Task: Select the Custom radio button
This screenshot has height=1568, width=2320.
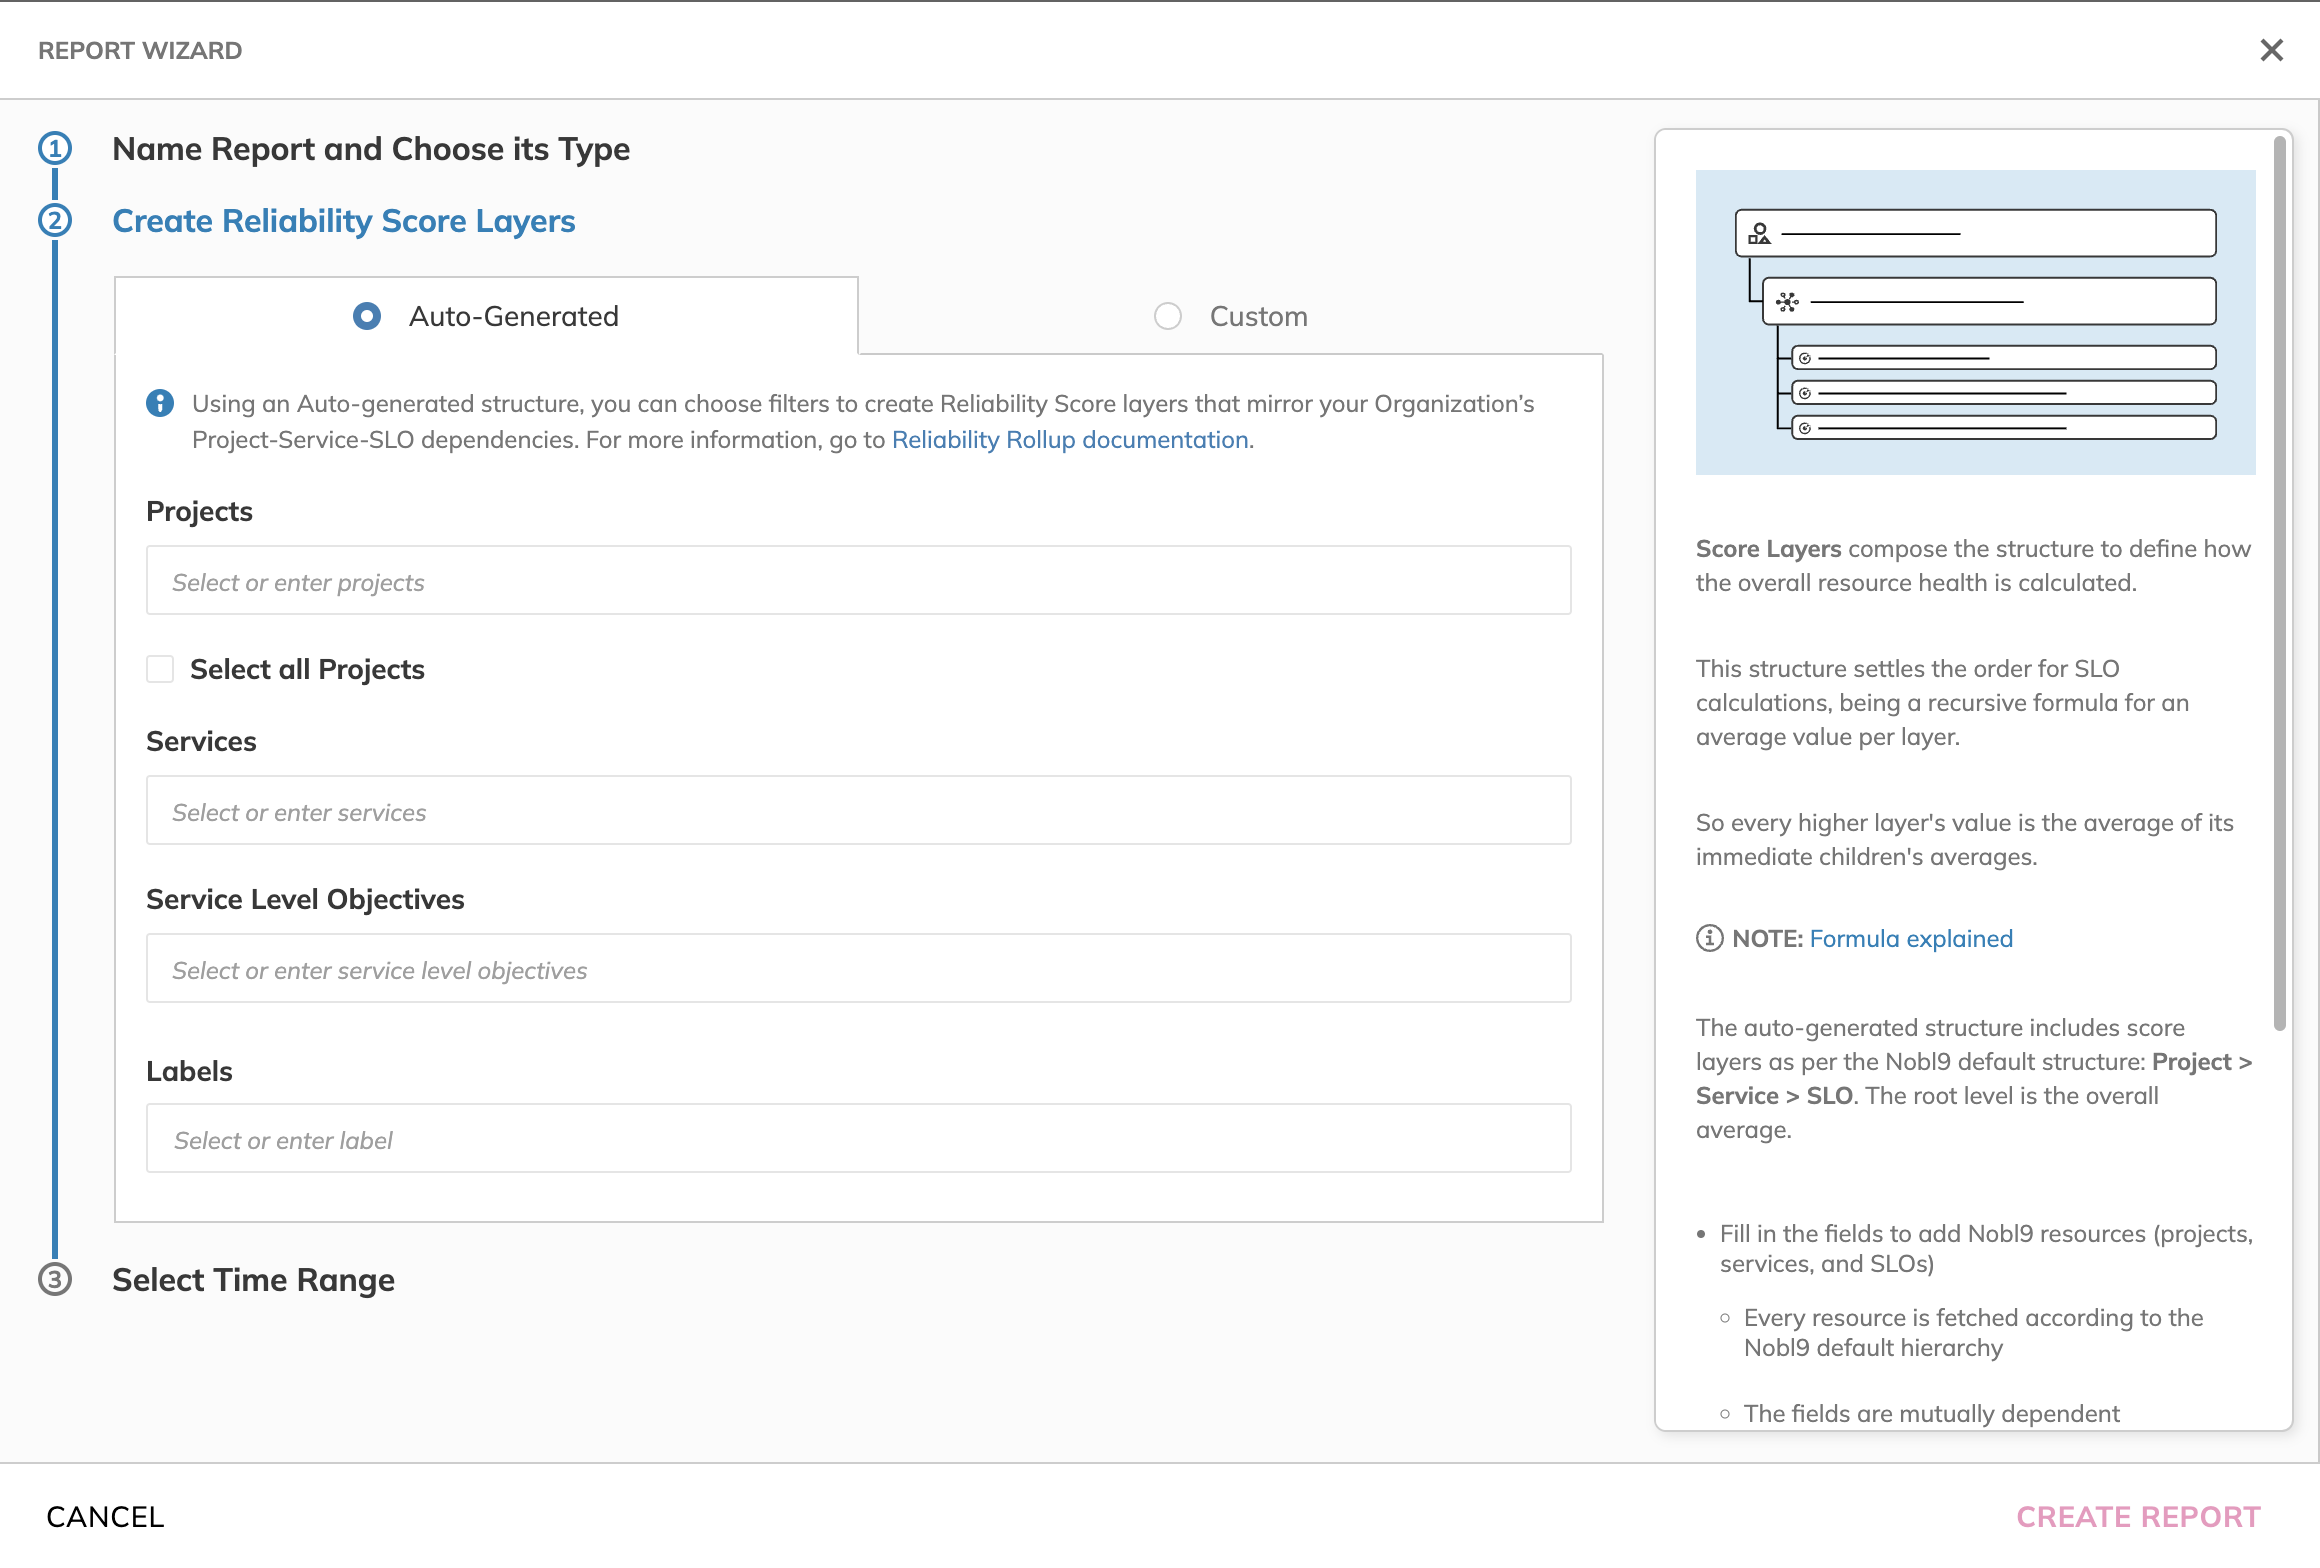Action: click(1167, 315)
